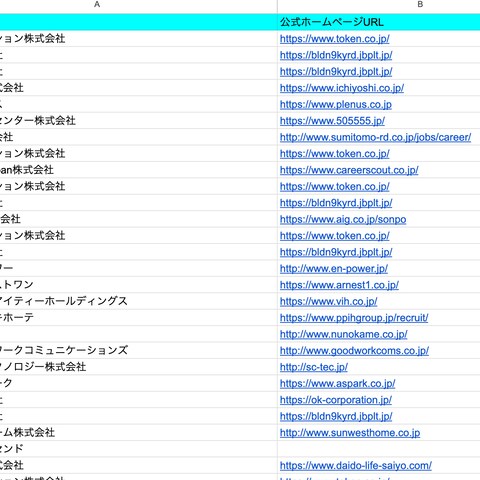Select the 公式ホームページURL header cell
This screenshot has height=480, width=480.
[x=379, y=22]
